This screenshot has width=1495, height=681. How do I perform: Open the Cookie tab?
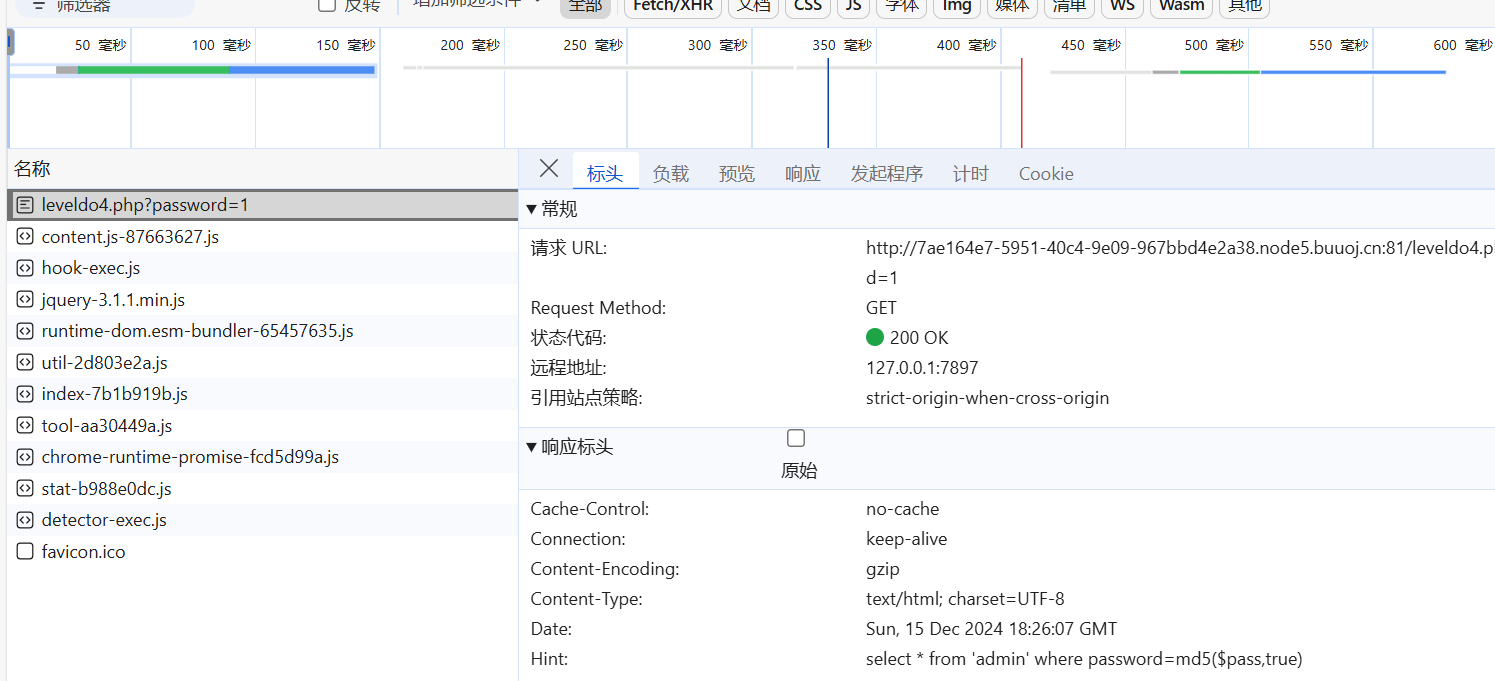pos(1045,172)
